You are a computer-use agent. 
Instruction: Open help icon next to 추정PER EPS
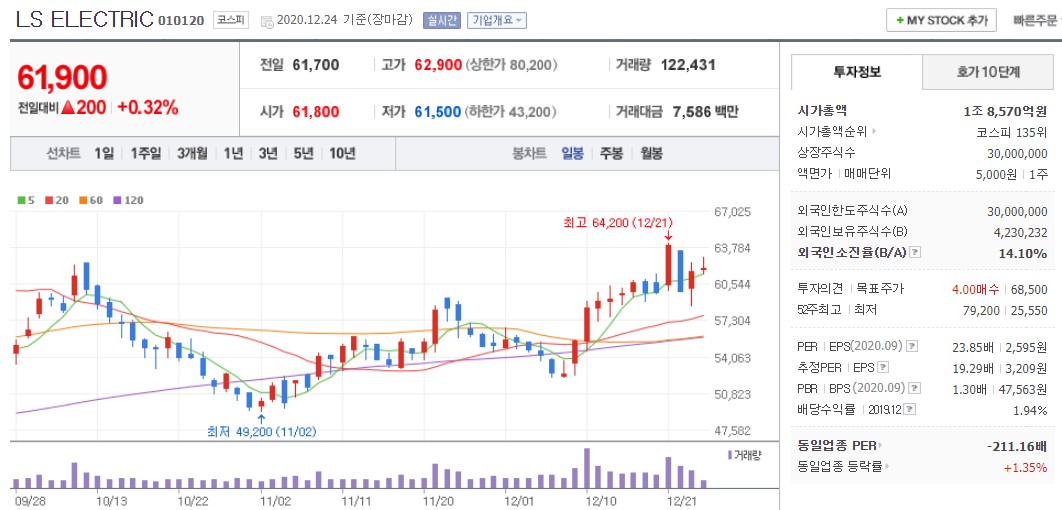tap(883, 368)
